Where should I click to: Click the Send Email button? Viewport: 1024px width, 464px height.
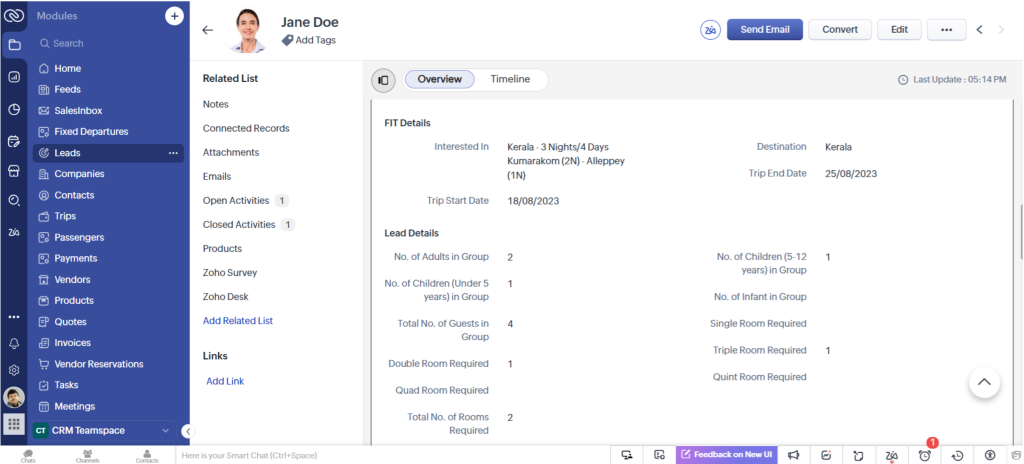point(764,30)
